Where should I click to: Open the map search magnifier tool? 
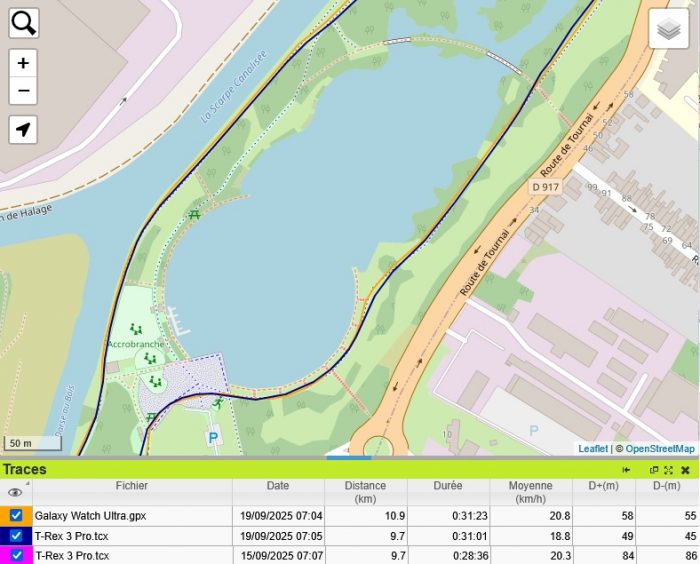[x=24, y=23]
